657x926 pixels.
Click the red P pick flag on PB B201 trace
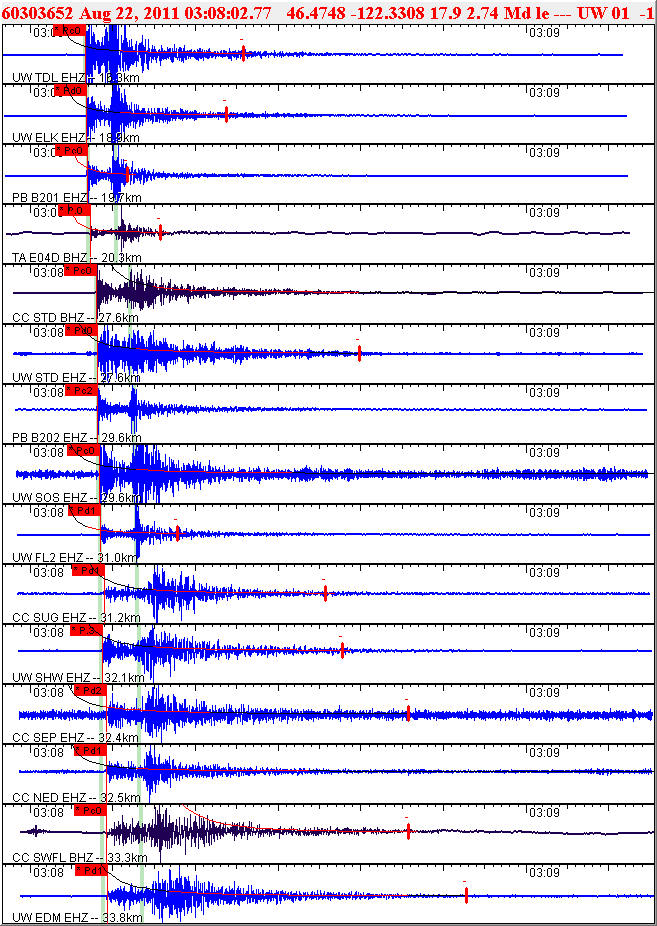[x=71, y=151]
